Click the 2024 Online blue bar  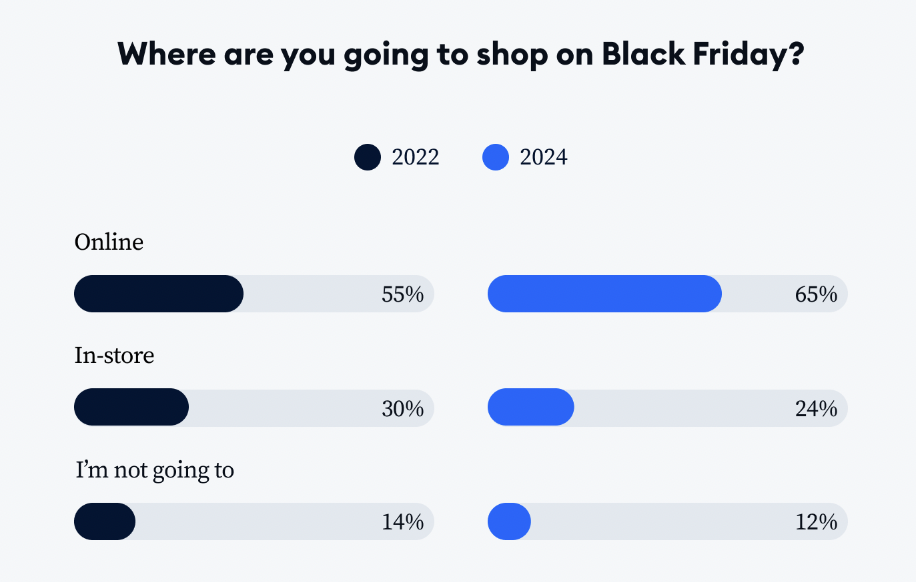[605, 293]
